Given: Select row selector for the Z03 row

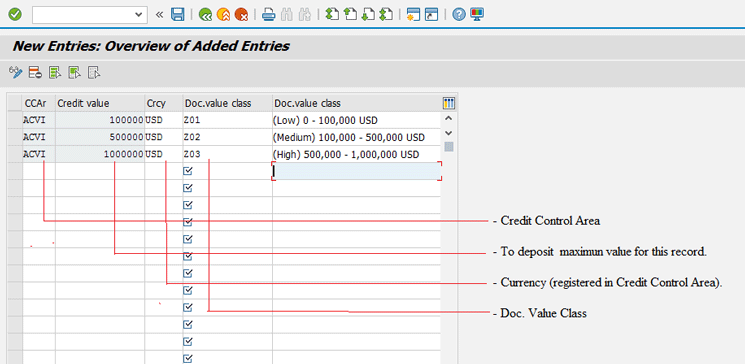Looking at the screenshot, I should click(x=15, y=154).
